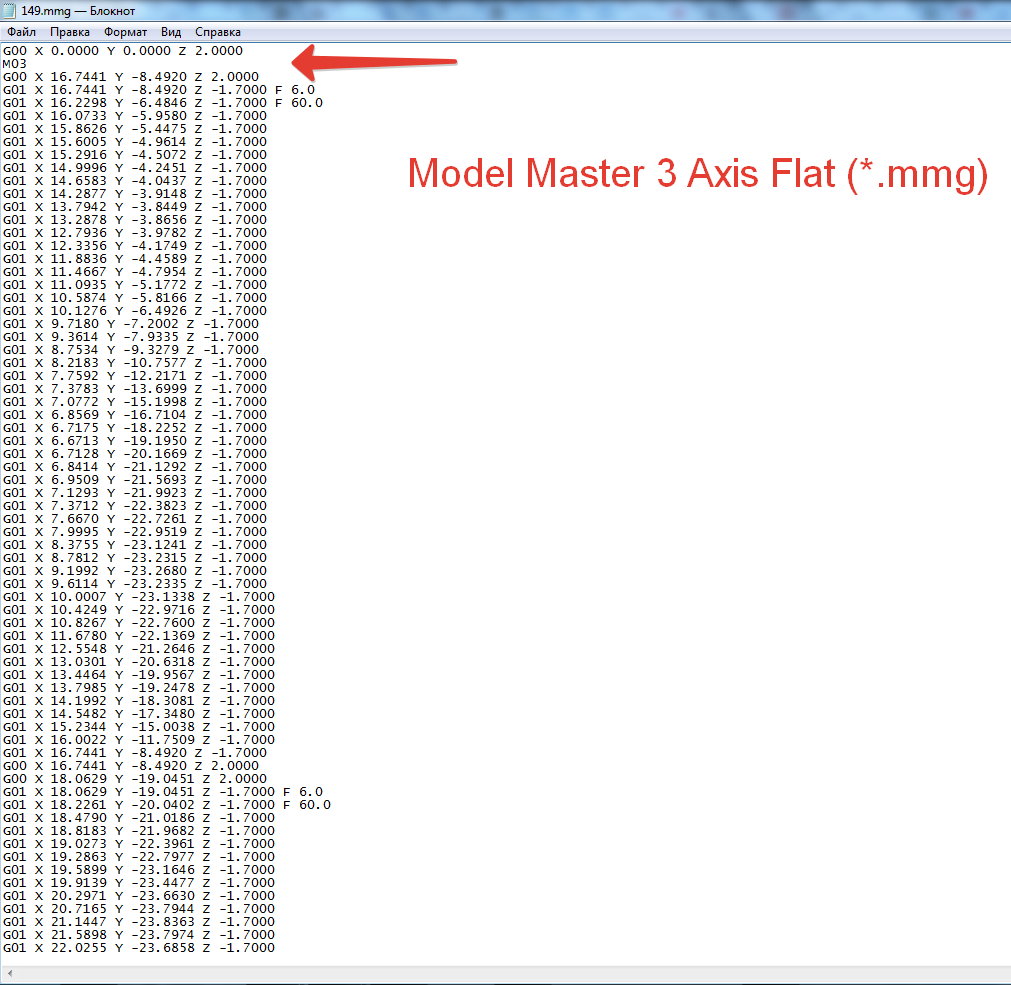Click line 'G01 X 15.2344 Y -15.0038'
The image size is (1011, 985).
tap(139, 727)
